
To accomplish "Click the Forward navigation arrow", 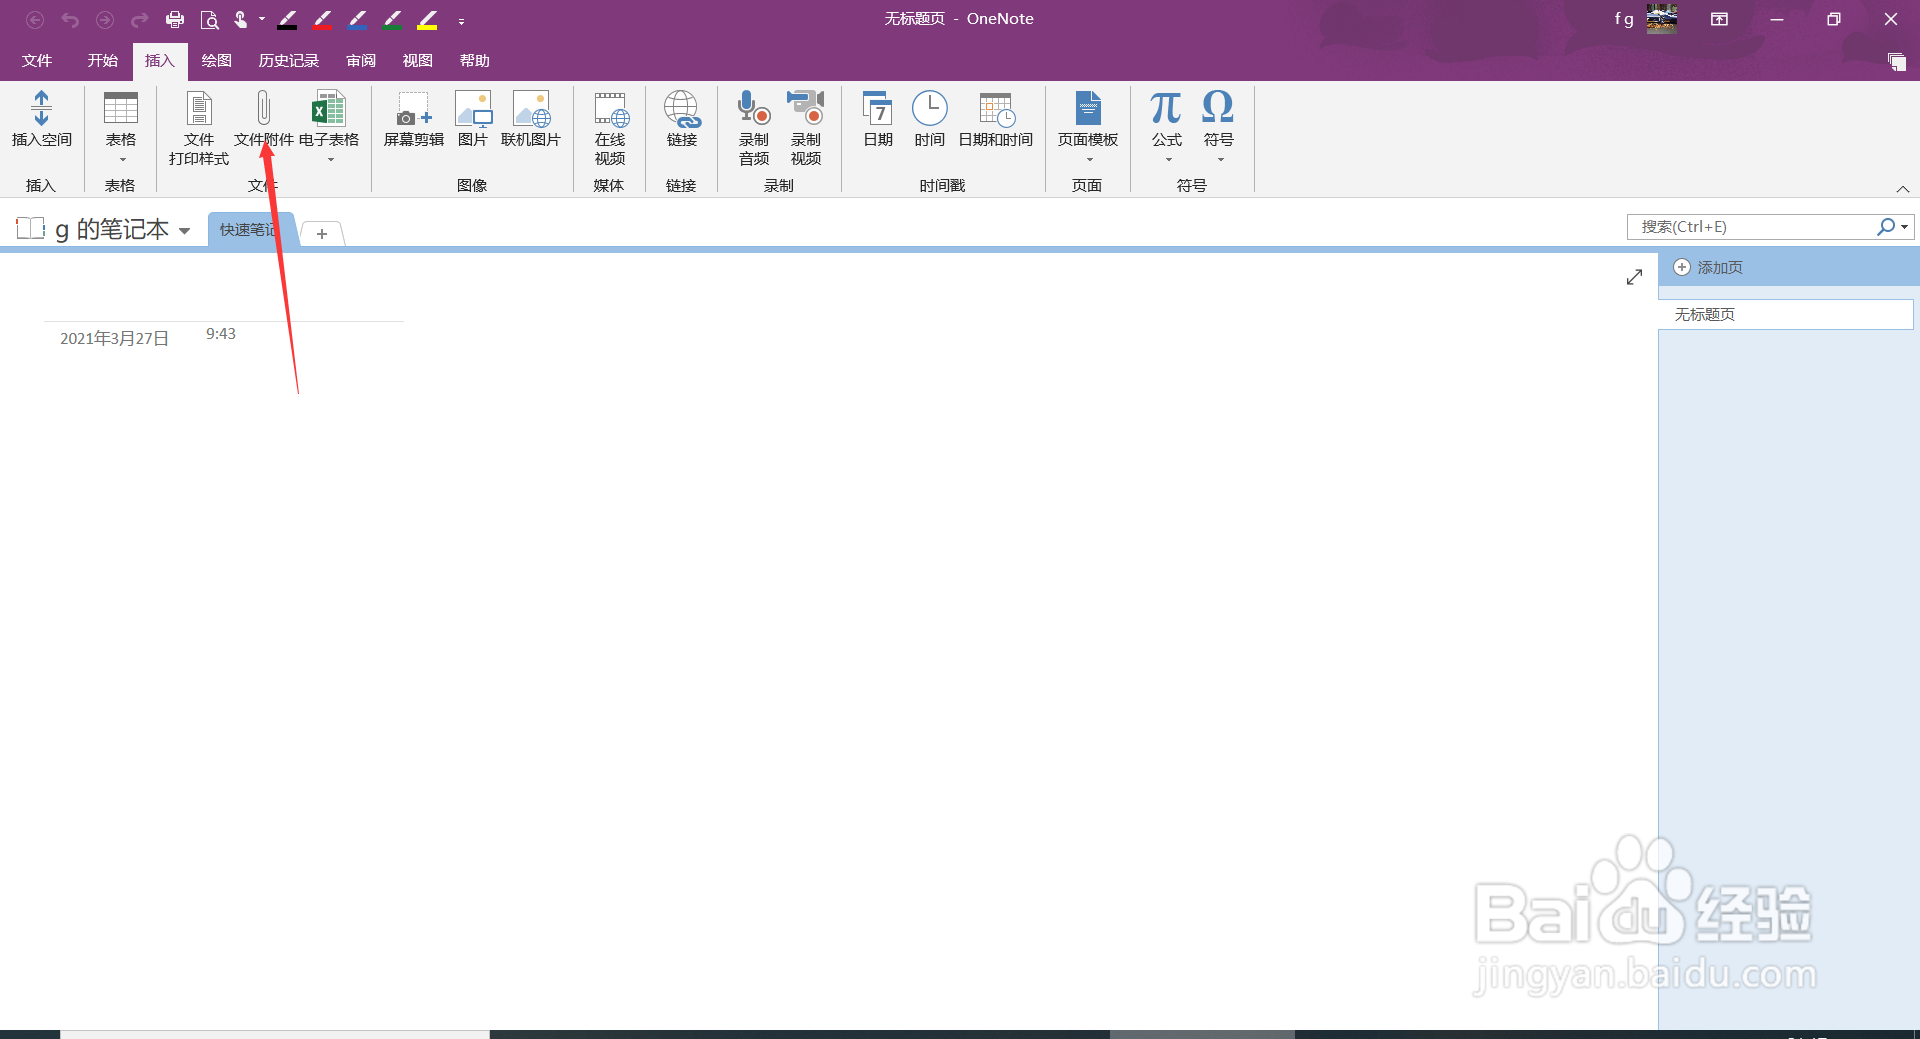I will (105, 19).
